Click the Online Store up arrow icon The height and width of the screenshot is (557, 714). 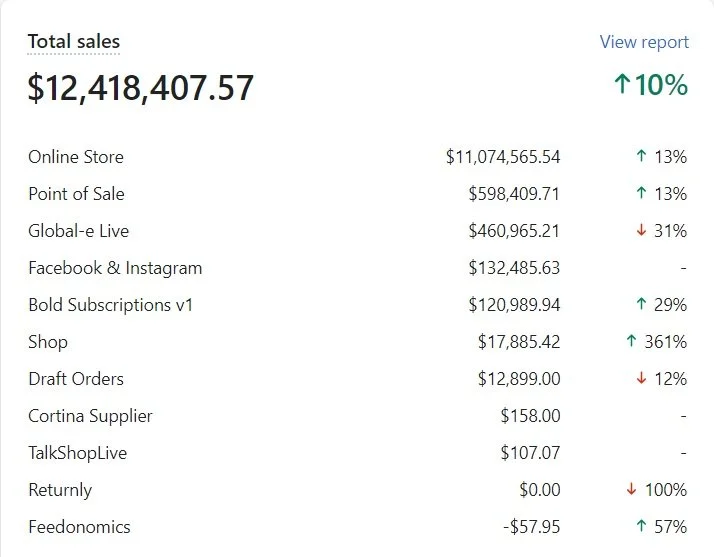641,157
